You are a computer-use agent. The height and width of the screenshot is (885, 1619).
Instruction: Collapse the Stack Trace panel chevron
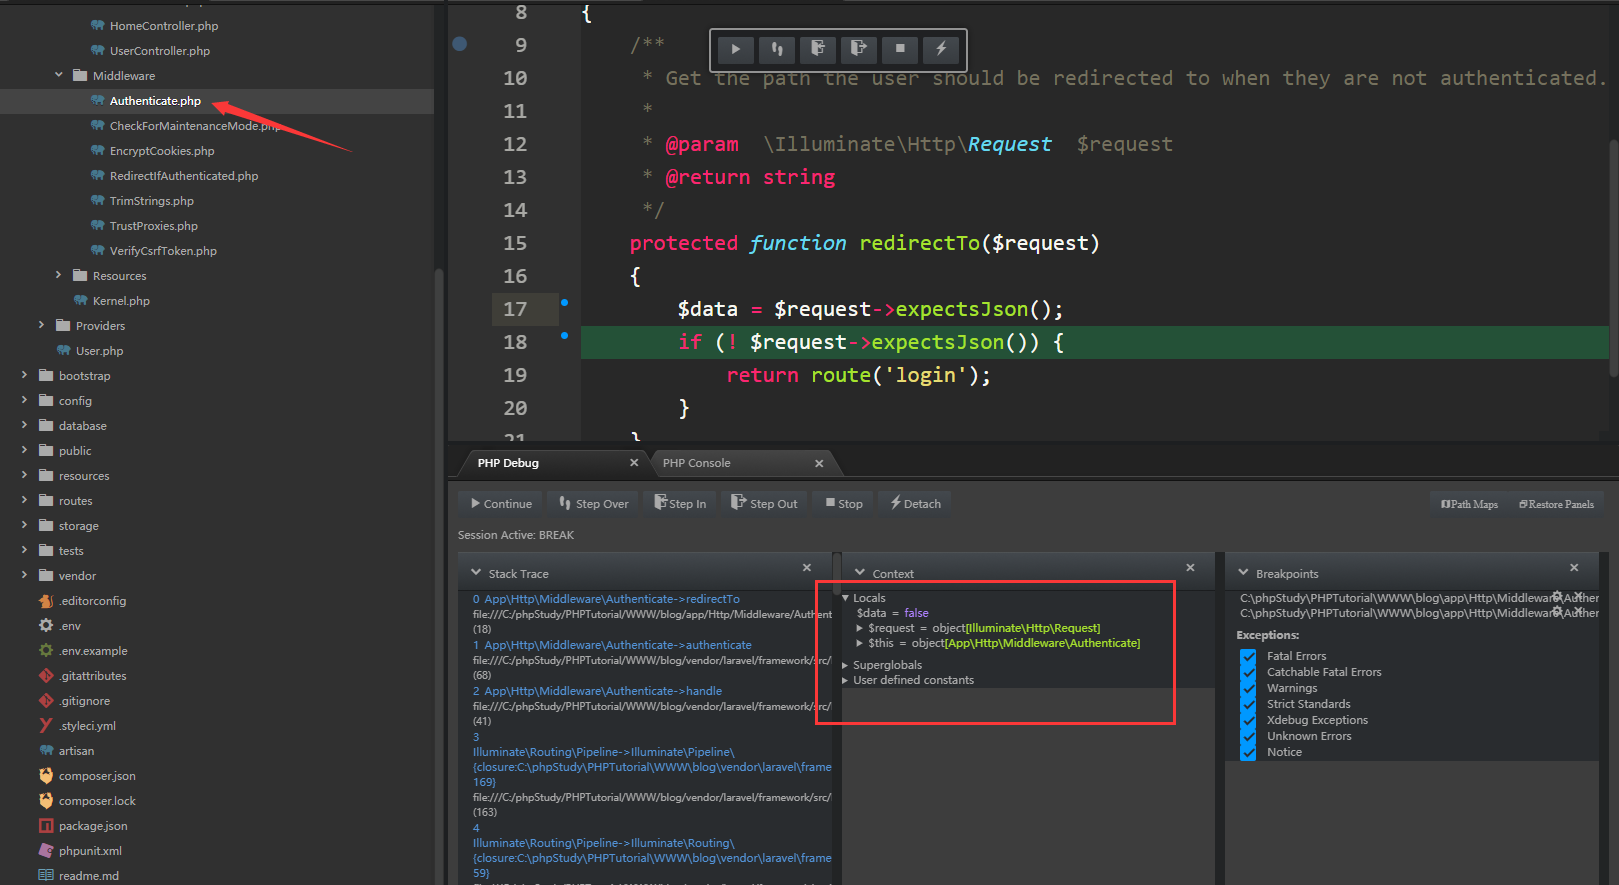pos(476,573)
